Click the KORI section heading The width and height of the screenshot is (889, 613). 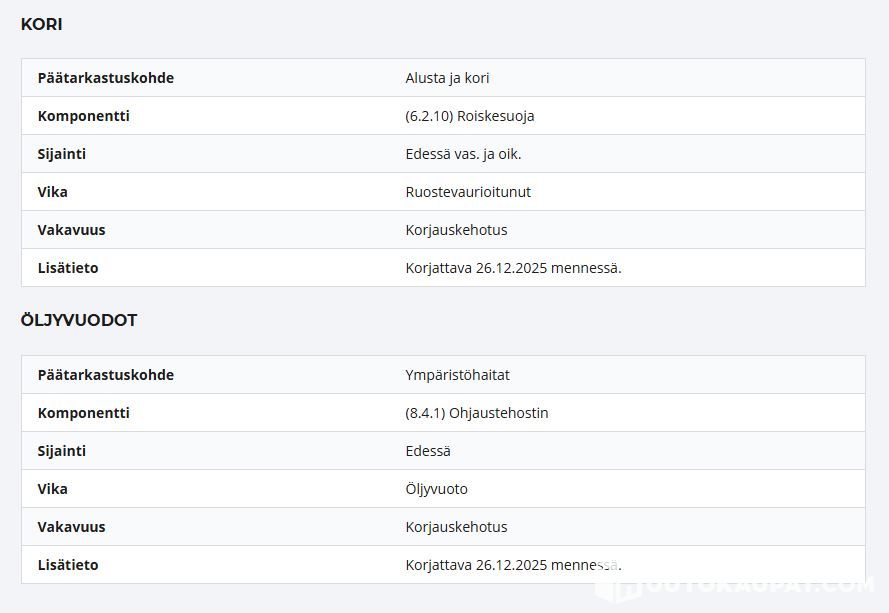point(42,24)
